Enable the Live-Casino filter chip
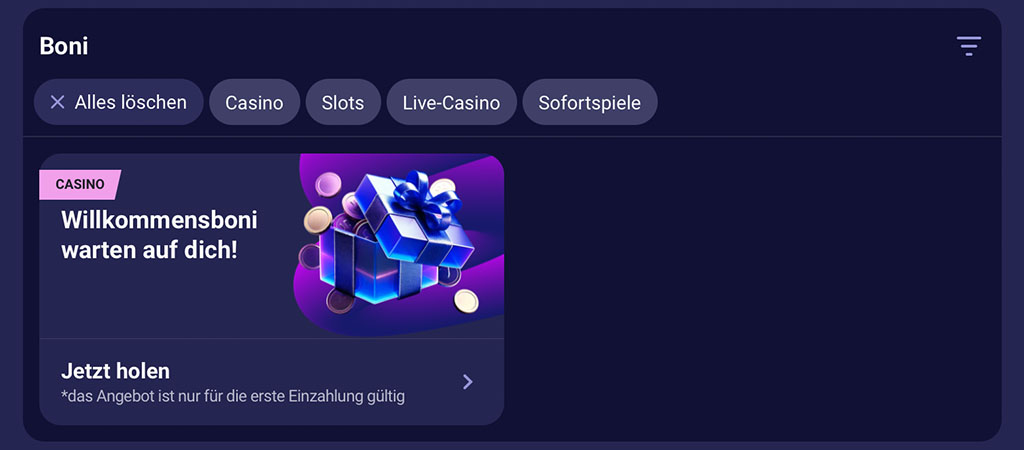This screenshot has width=1024, height=450. pos(451,102)
